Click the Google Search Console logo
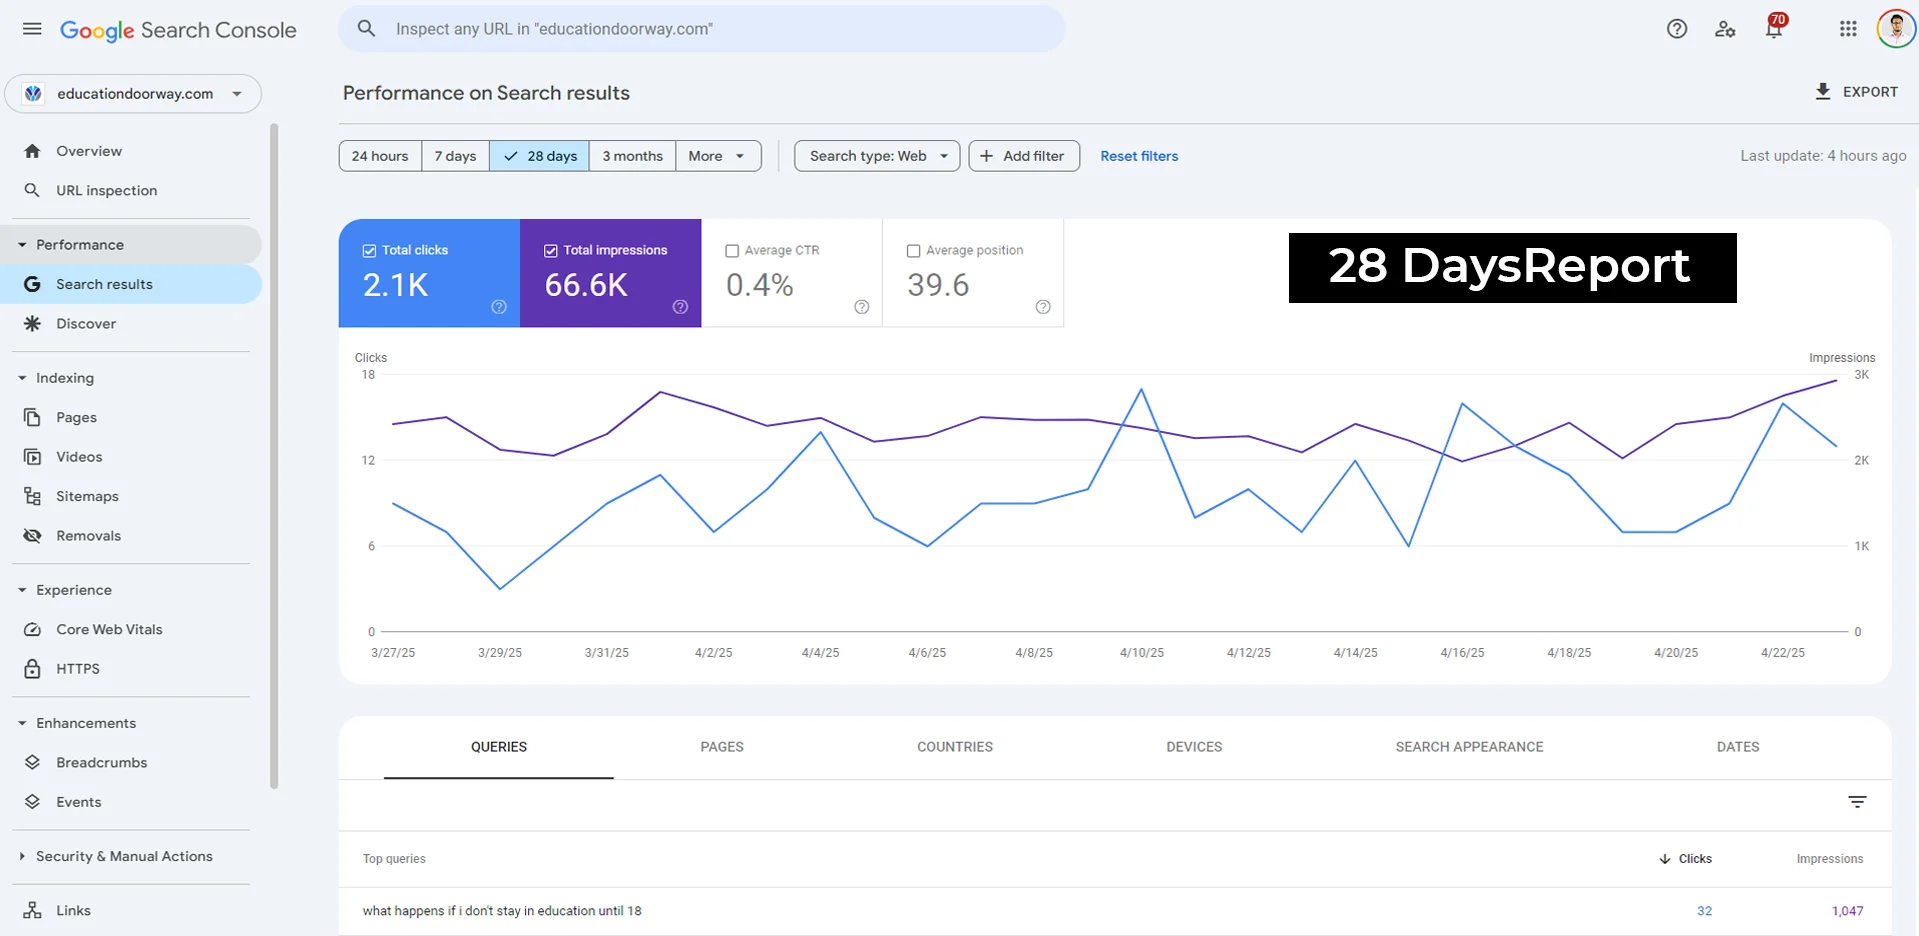This screenshot has height=936, width=1919. [x=178, y=30]
